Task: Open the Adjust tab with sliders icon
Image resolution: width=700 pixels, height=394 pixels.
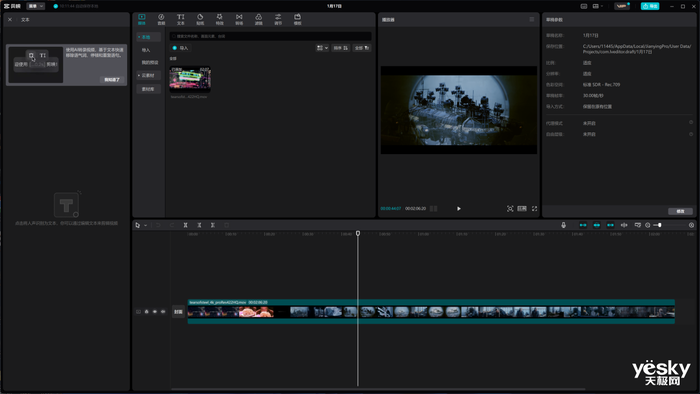Action: (278, 19)
